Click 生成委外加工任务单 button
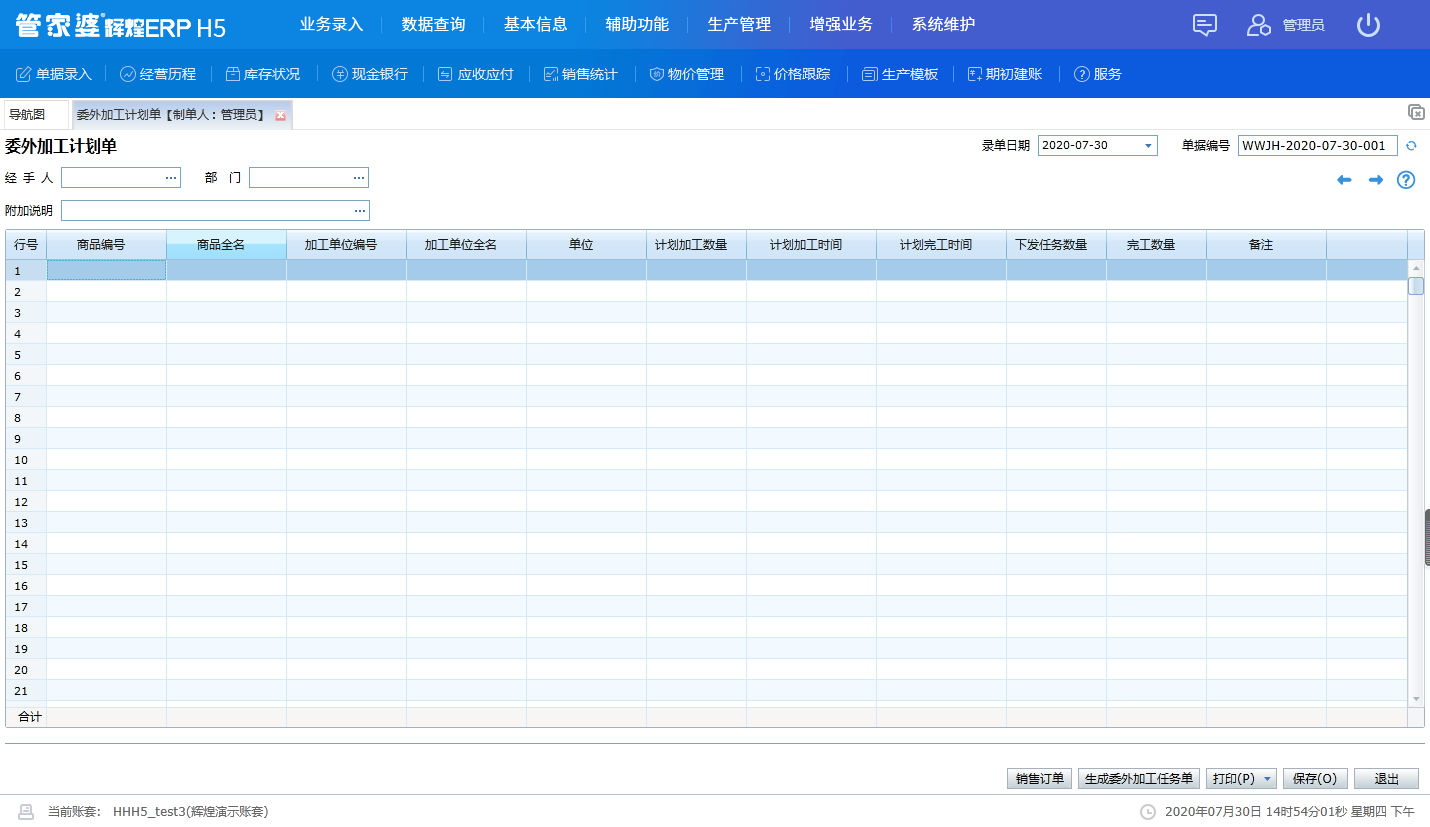The height and width of the screenshot is (827, 1430). [1138, 779]
